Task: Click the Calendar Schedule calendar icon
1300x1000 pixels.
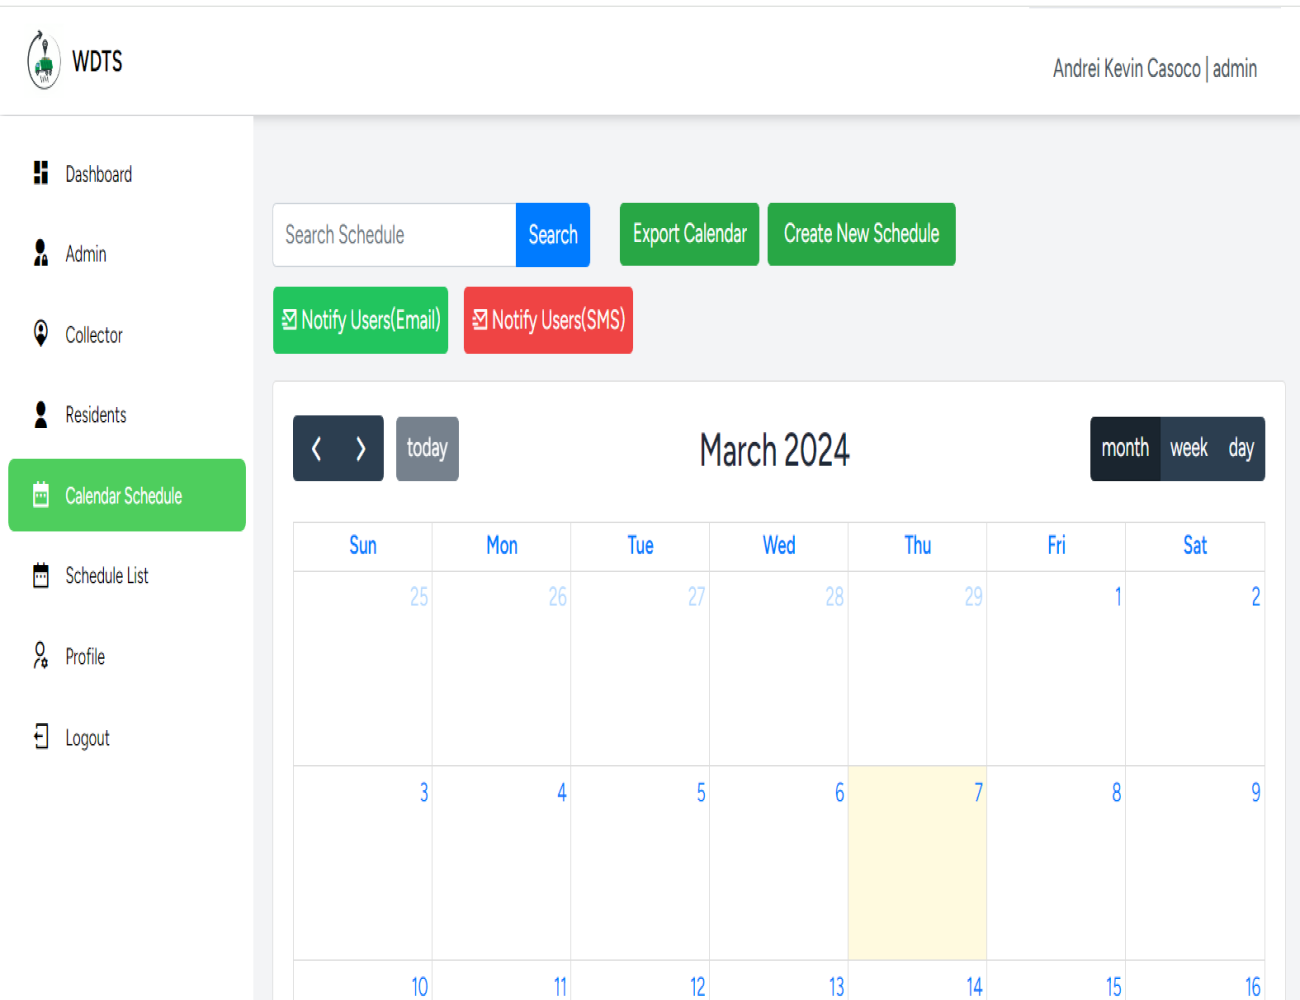Action: 41,495
